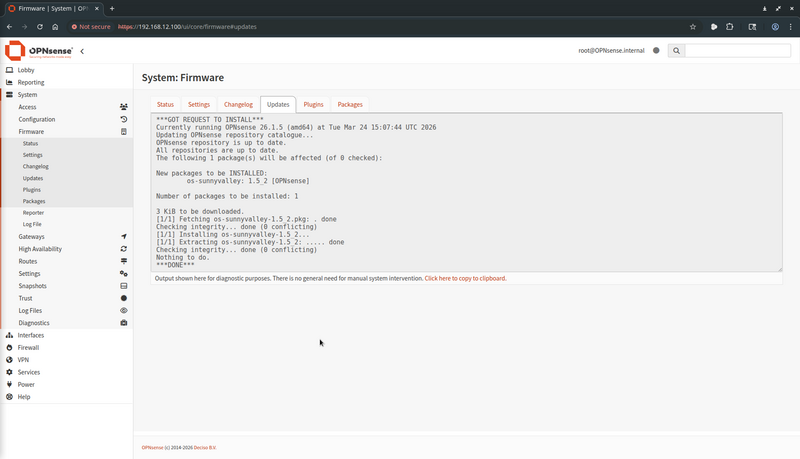Click the system status circle indicator
The height and width of the screenshot is (459, 800).
pos(656,50)
